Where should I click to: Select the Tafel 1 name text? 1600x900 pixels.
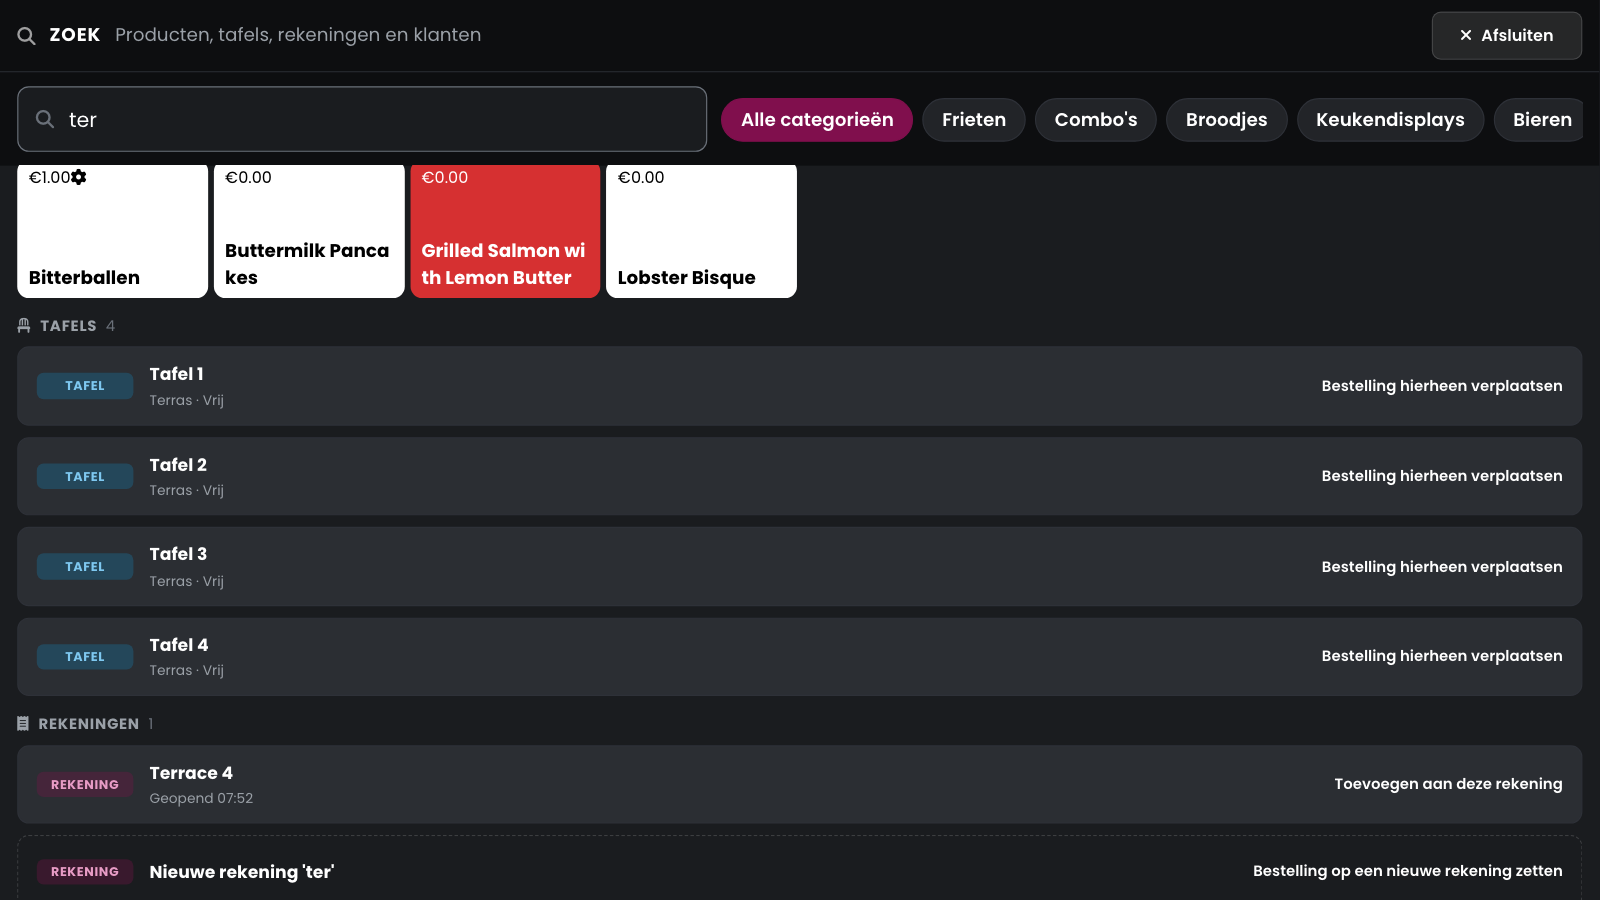click(x=177, y=374)
